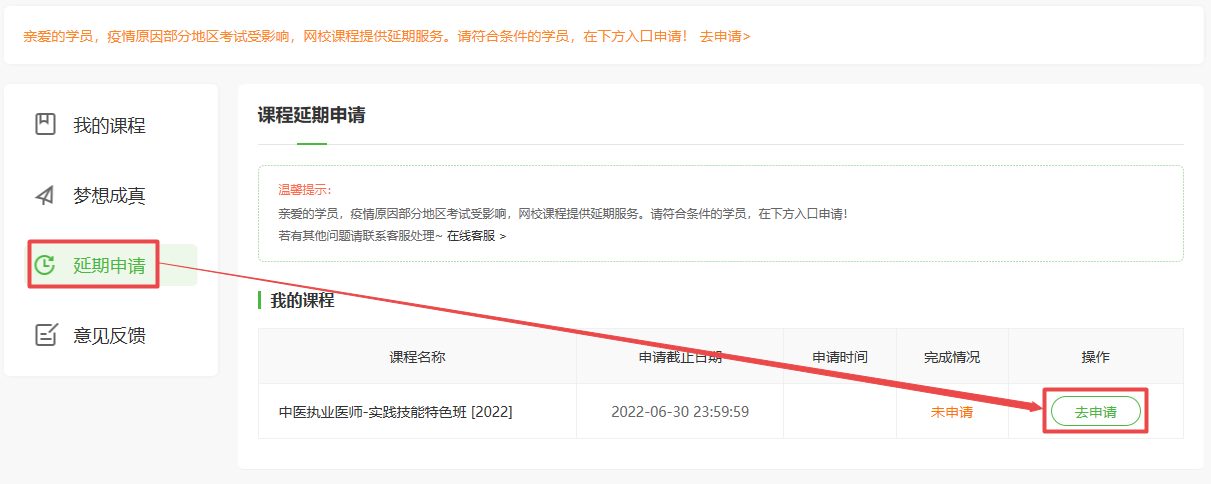This screenshot has height=484, width=1211.
Task: Click the green clock icon beside 延期申请
Action: (x=45, y=265)
